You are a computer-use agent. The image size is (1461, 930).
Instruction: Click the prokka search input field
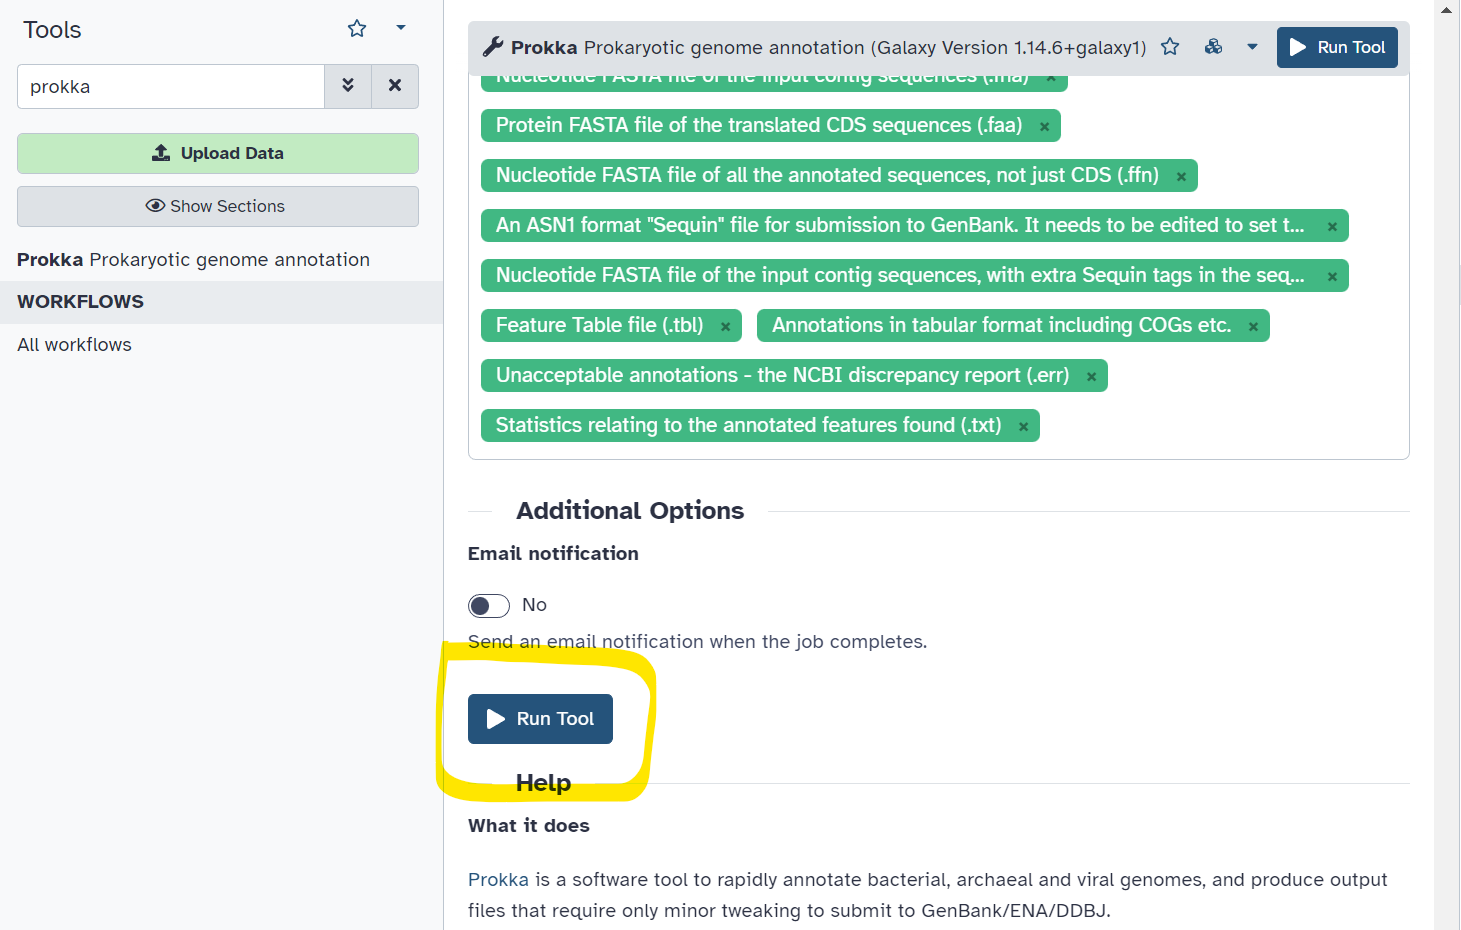[x=171, y=87]
